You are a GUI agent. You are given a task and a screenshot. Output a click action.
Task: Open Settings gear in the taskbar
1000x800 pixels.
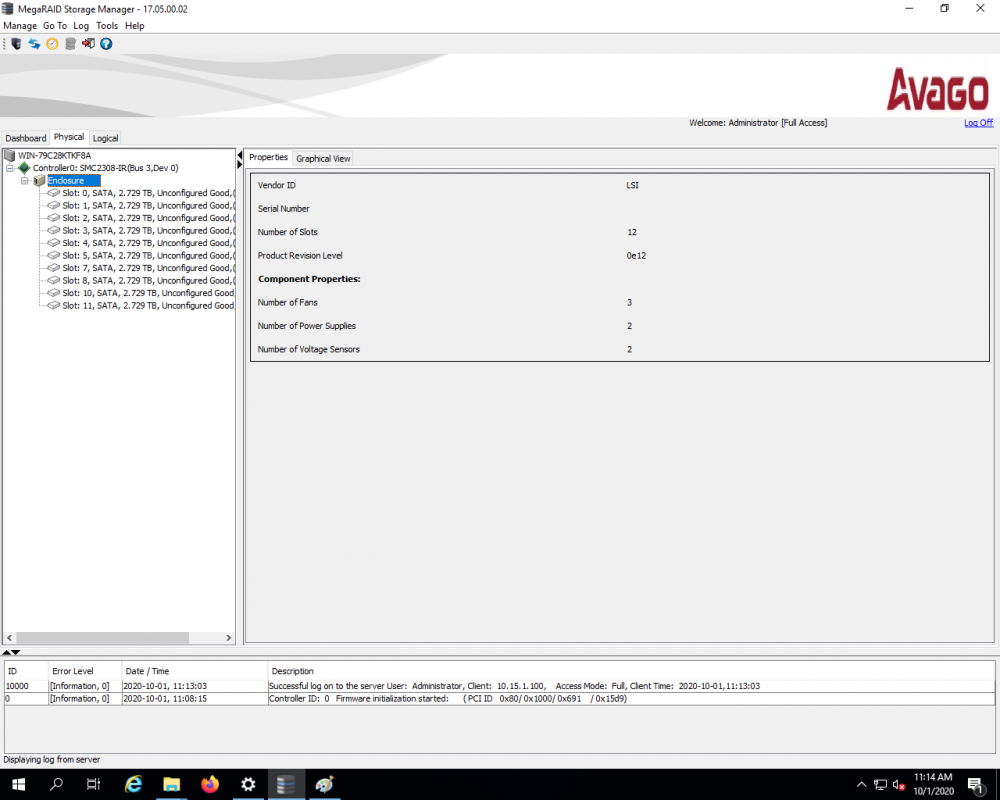(248, 784)
